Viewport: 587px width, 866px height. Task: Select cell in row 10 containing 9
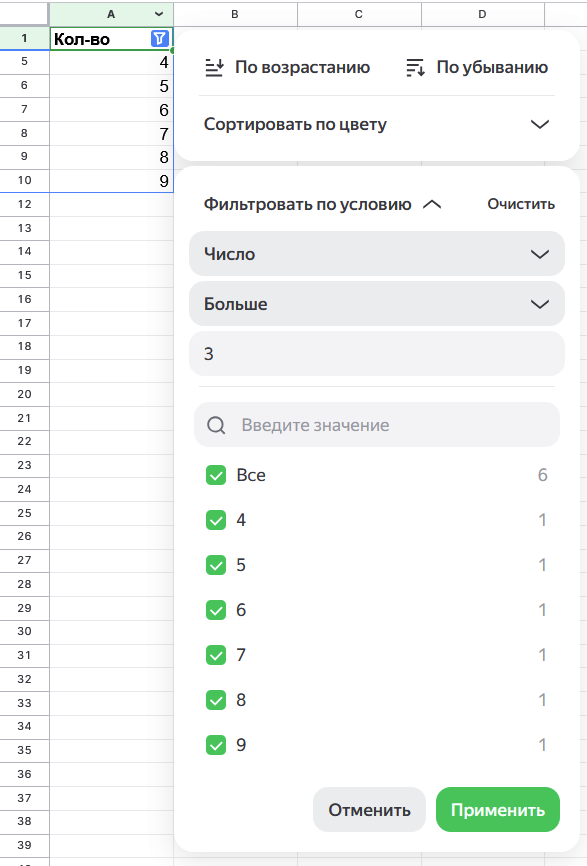click(x=112, y=181)
